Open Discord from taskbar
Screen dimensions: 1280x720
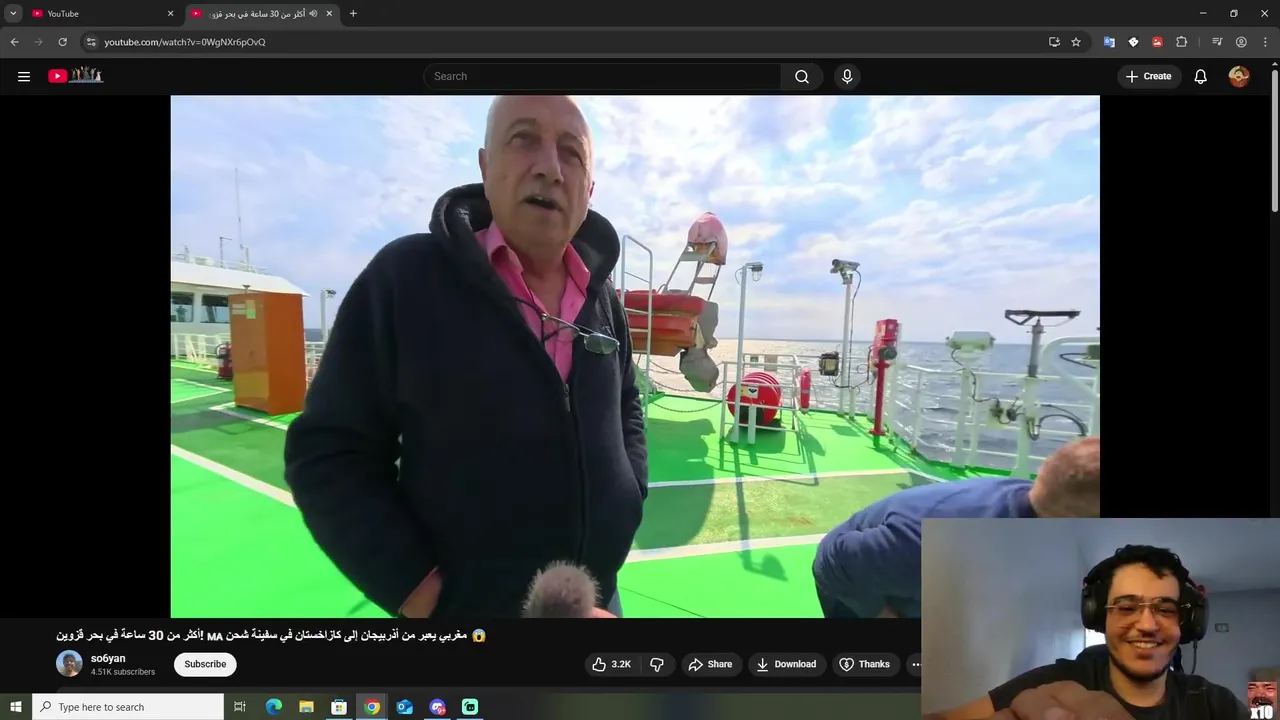(437, 707)
